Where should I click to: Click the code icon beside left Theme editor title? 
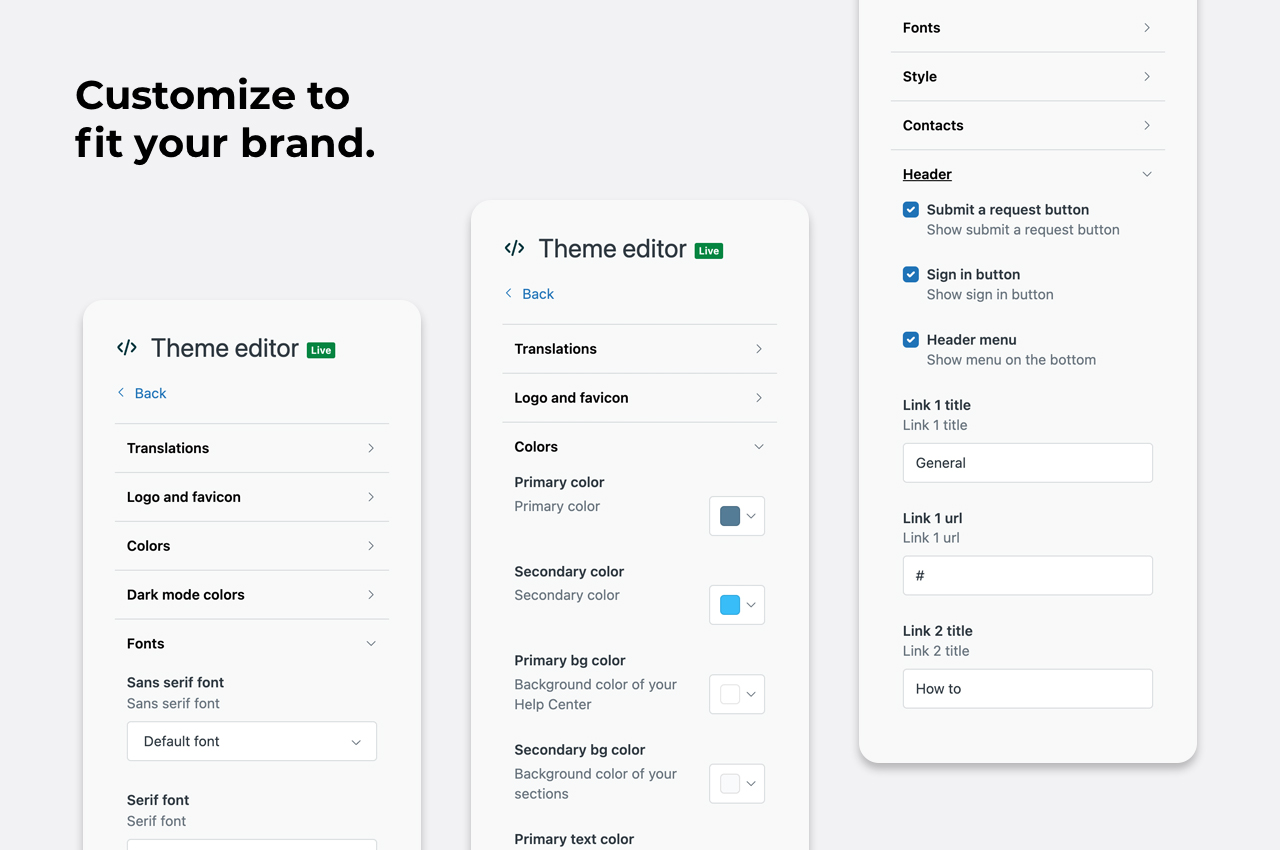click(x=127, y=348)
